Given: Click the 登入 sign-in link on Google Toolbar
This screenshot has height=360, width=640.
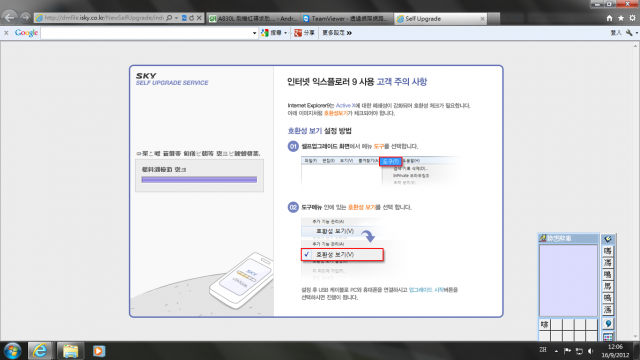Looking at the screenshot, I should coord(616,33).
